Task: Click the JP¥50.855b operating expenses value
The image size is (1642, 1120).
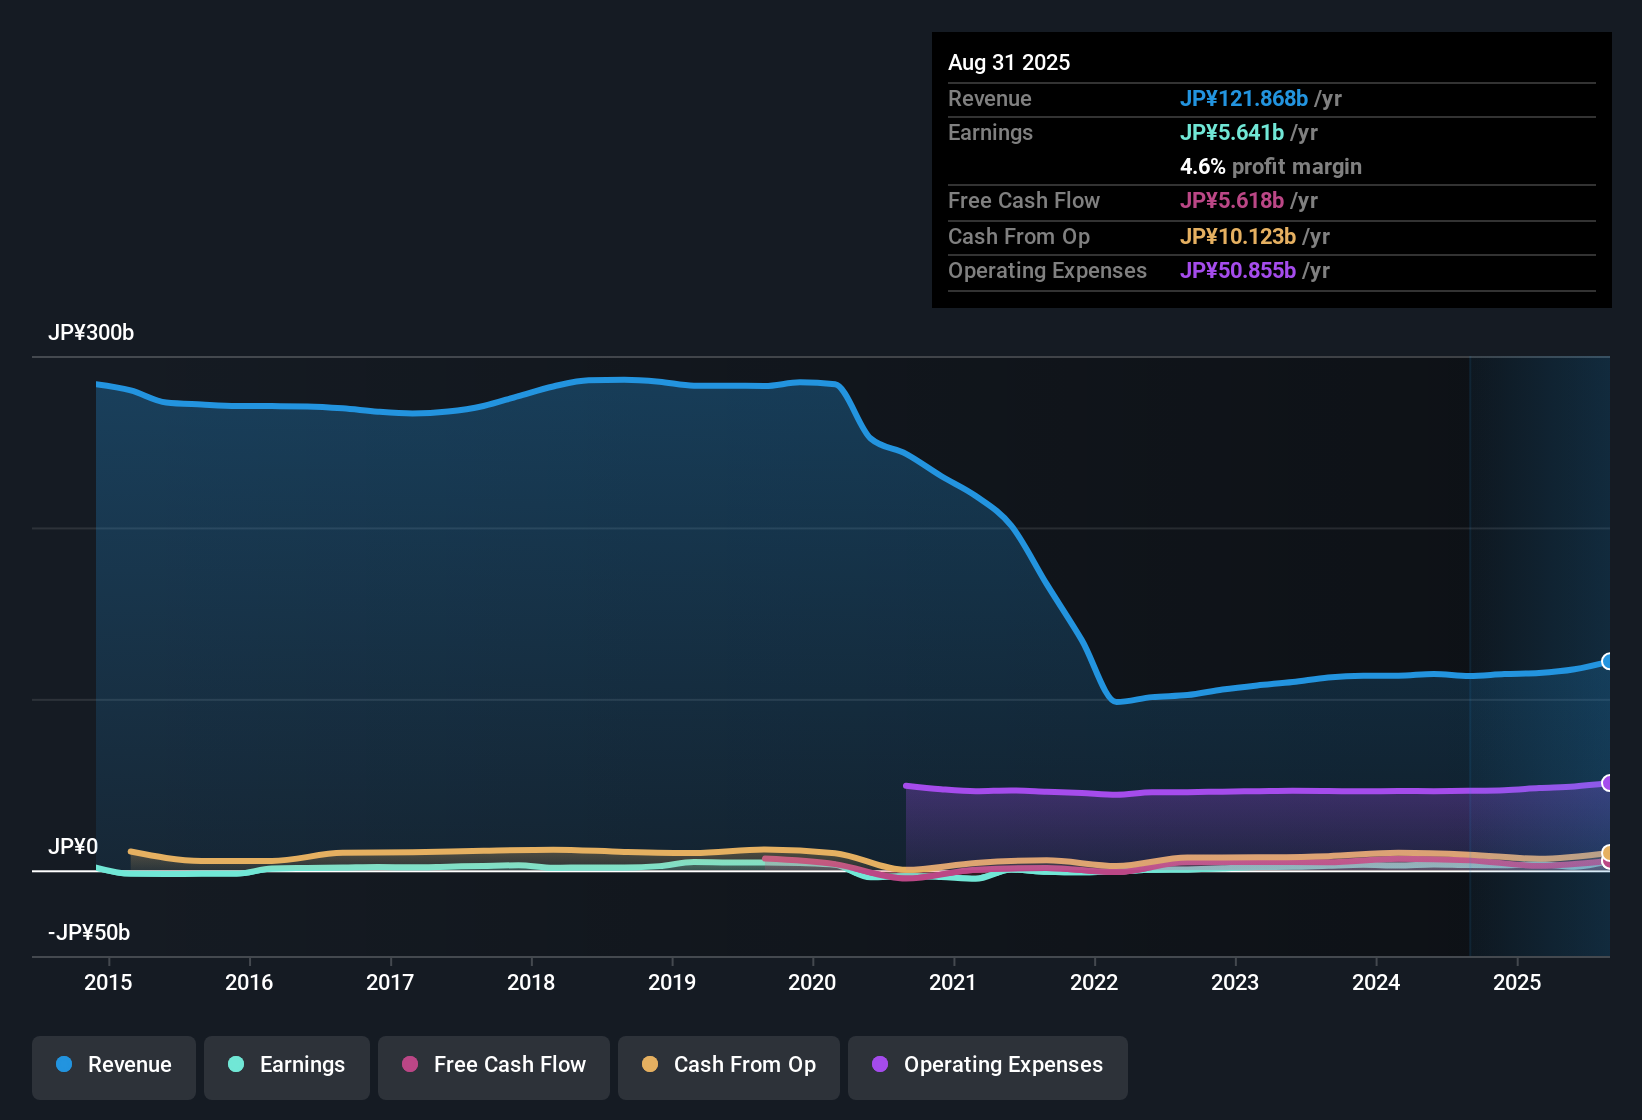Action: point(1238,271)
